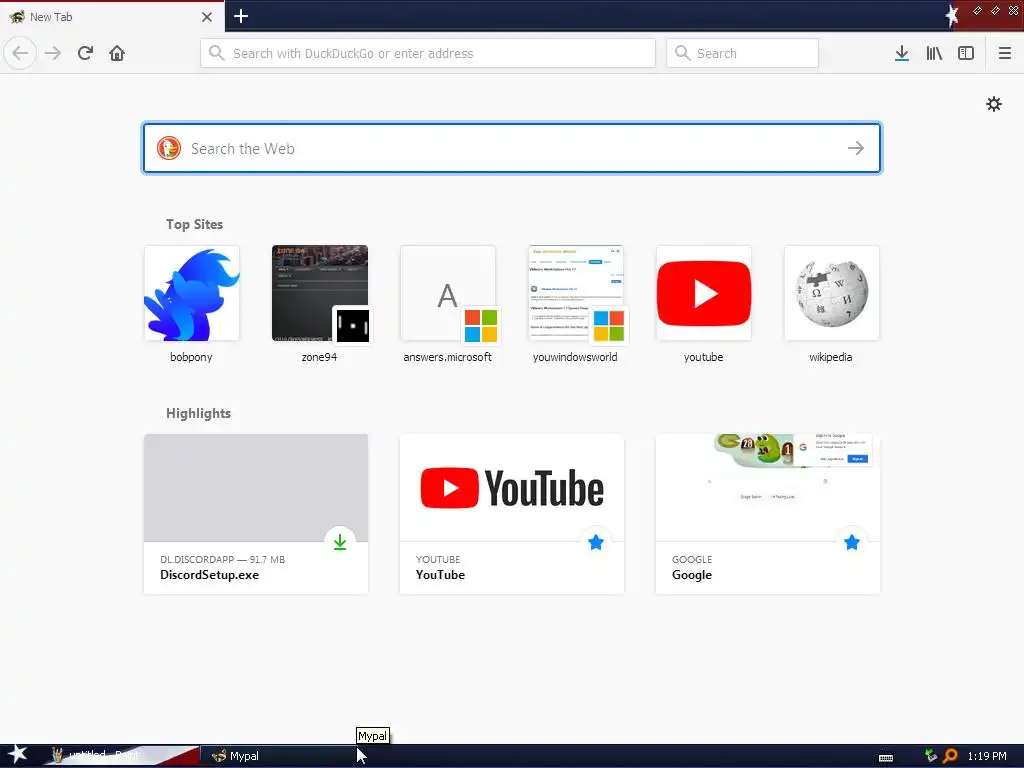Toggle the sidebar view
The image size is (1024, 768).
pyautogui.click(x=966, y=53)
